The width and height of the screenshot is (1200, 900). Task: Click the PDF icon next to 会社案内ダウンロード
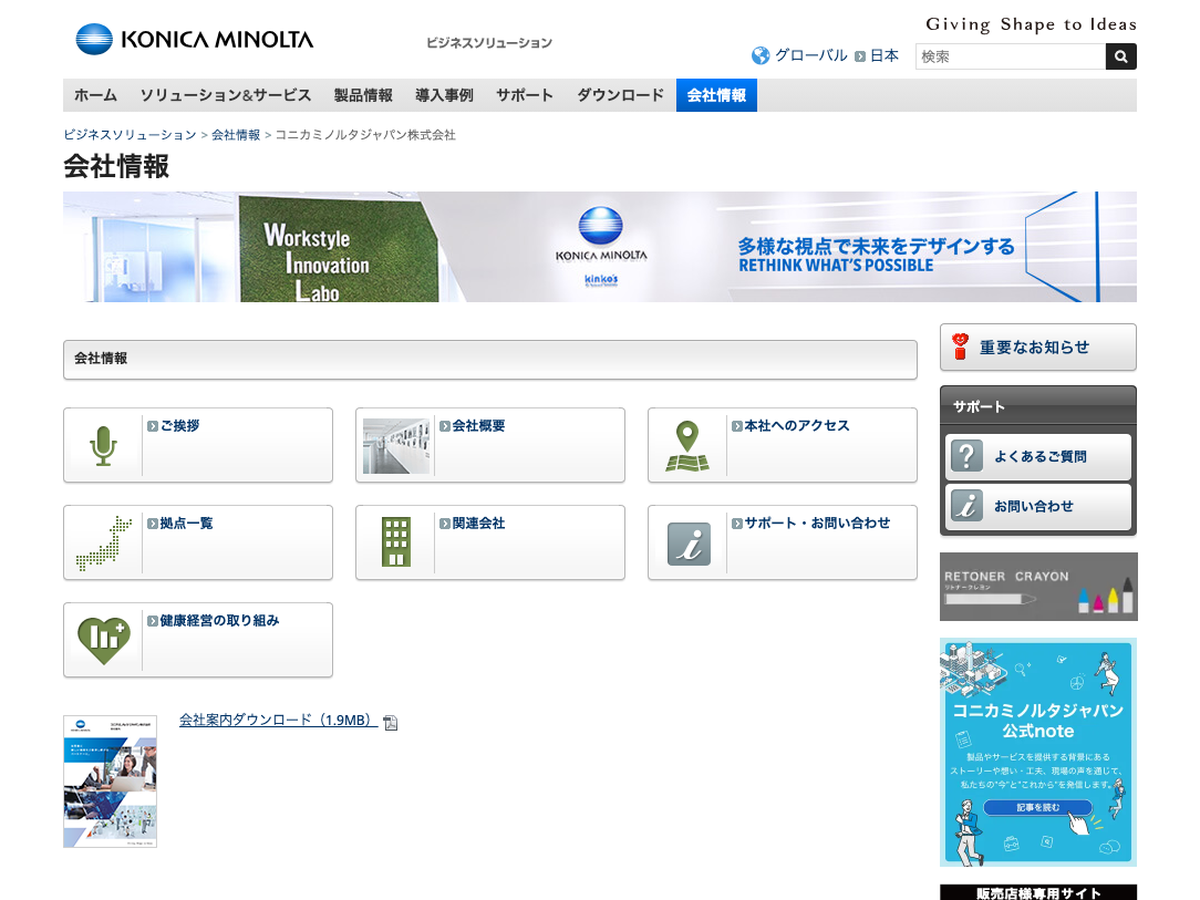tap(391, 723)
